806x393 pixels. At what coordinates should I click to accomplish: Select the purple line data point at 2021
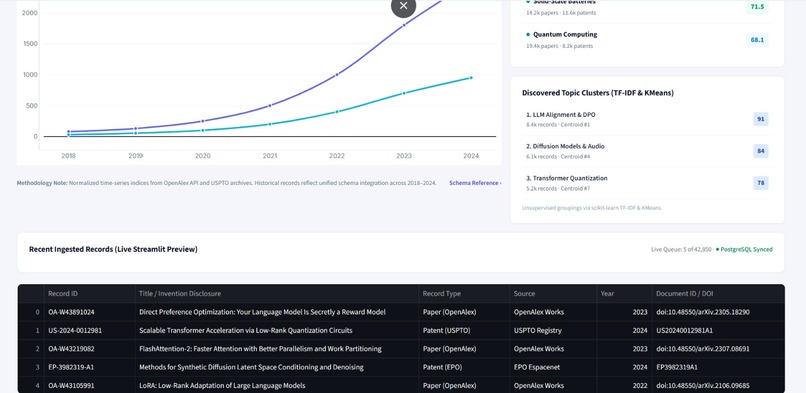click(270, 105)
